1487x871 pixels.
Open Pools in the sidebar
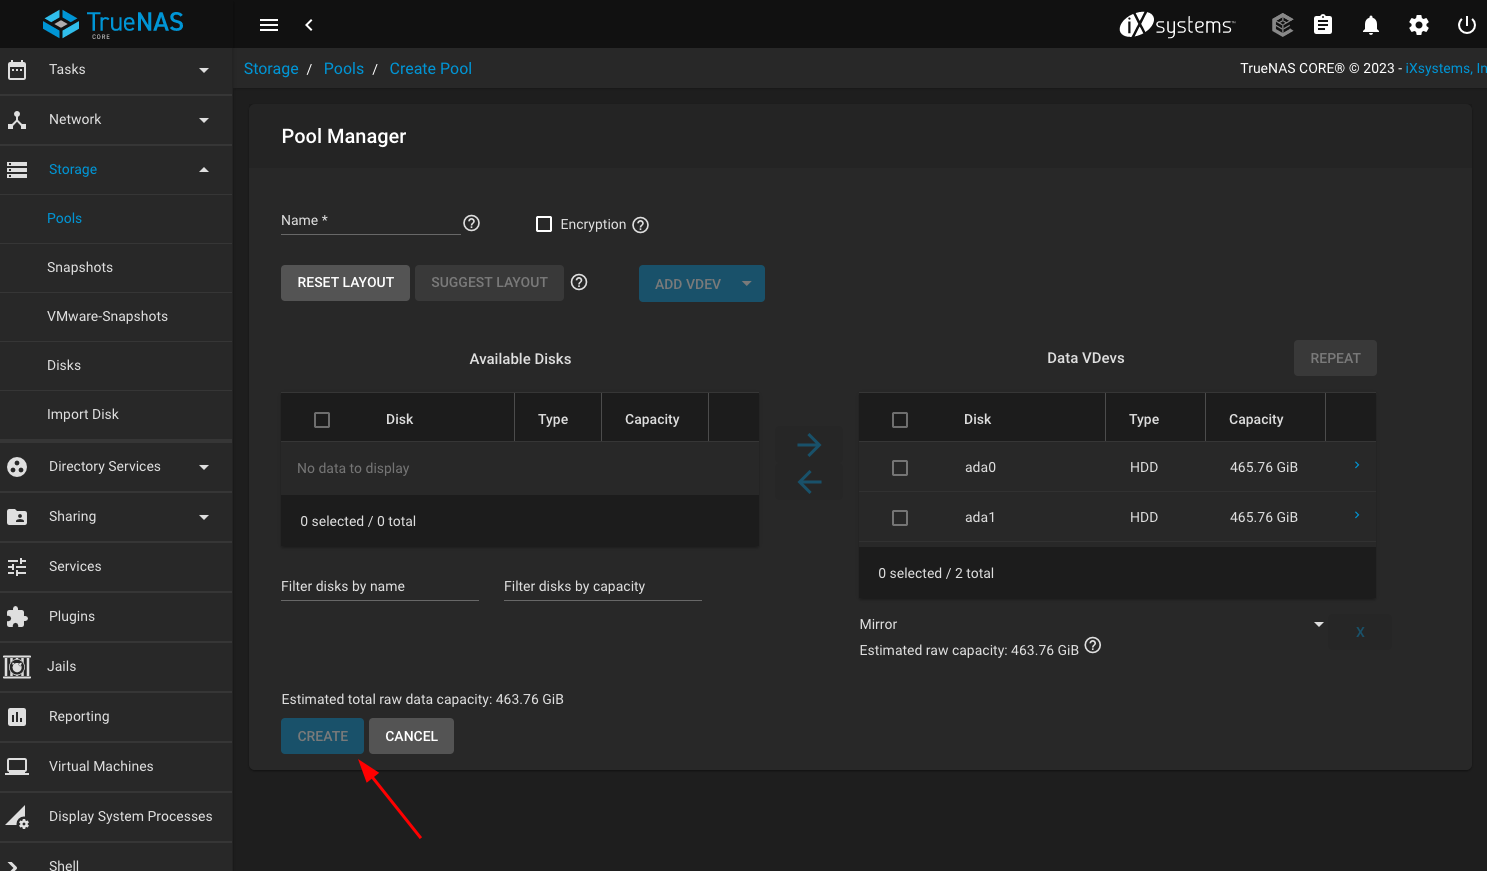pos(64,218)
